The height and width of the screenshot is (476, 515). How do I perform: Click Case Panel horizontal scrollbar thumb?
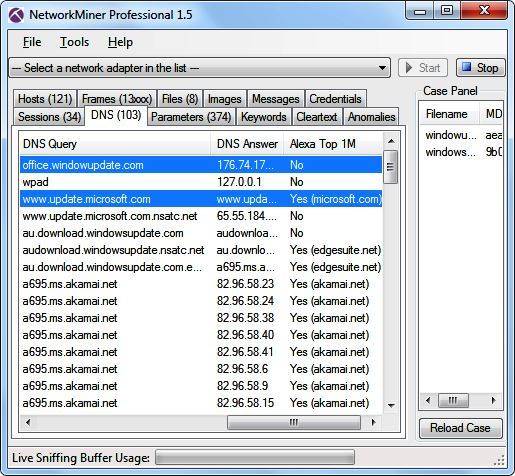(453, 400)
